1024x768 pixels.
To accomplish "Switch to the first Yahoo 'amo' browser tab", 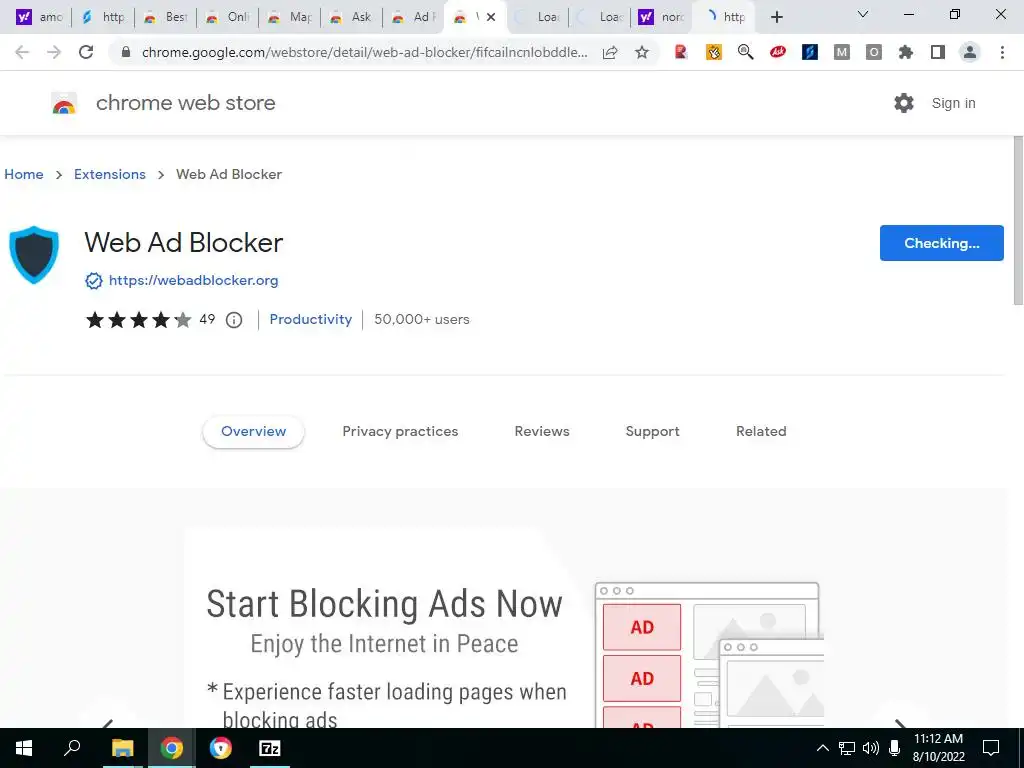I will pyautogui.click(x=39, y=17).
